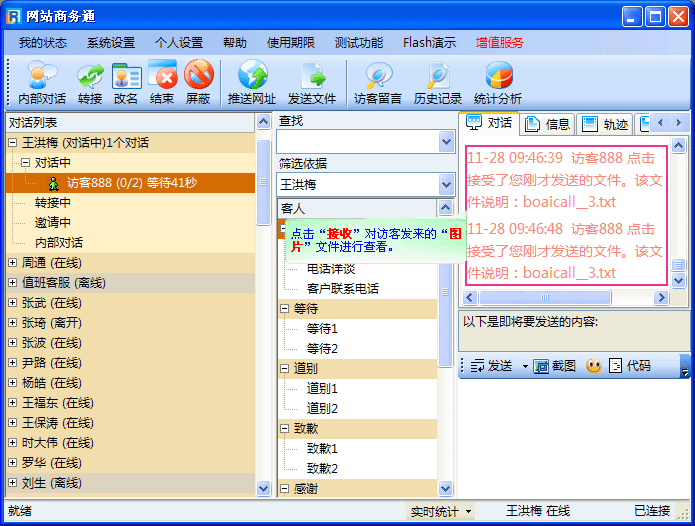Click the 结束 end conversation icon

tap(162, 83)
